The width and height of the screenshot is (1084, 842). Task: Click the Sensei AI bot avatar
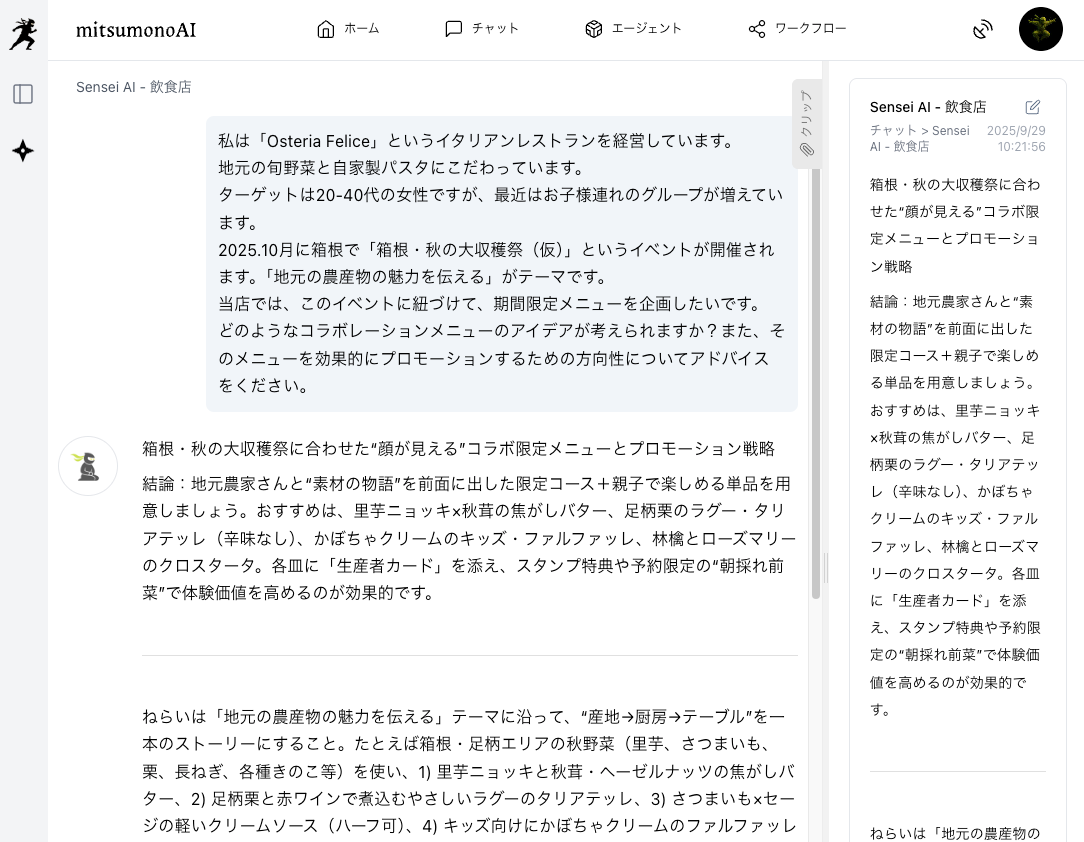[x=88, y=466]
